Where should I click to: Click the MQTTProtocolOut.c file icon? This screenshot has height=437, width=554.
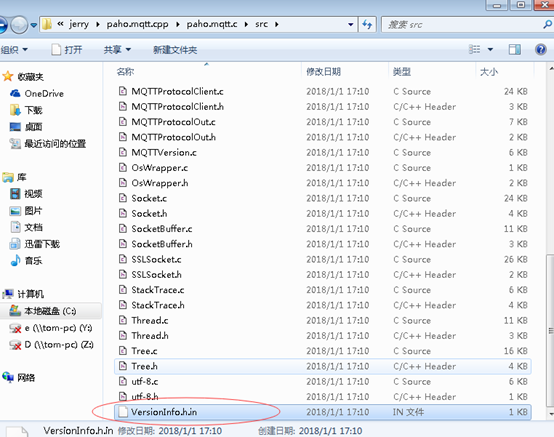pos(123,122)
